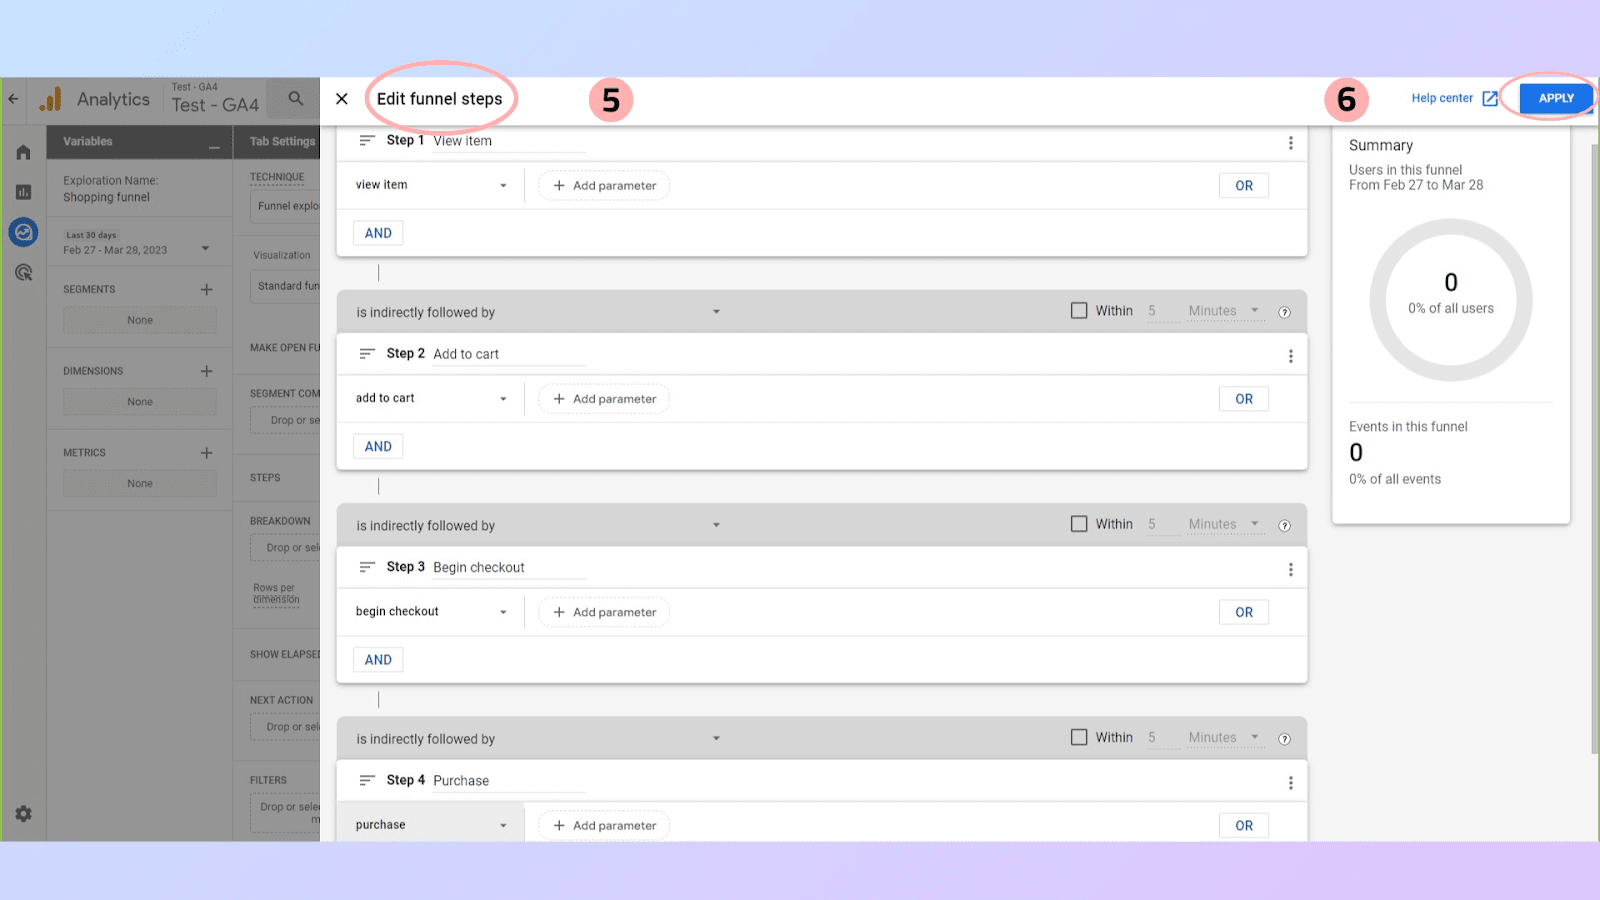Click OR button in Step 3
The height and width of the screenshot is (900, 1600).
(x=1243, y=612)
